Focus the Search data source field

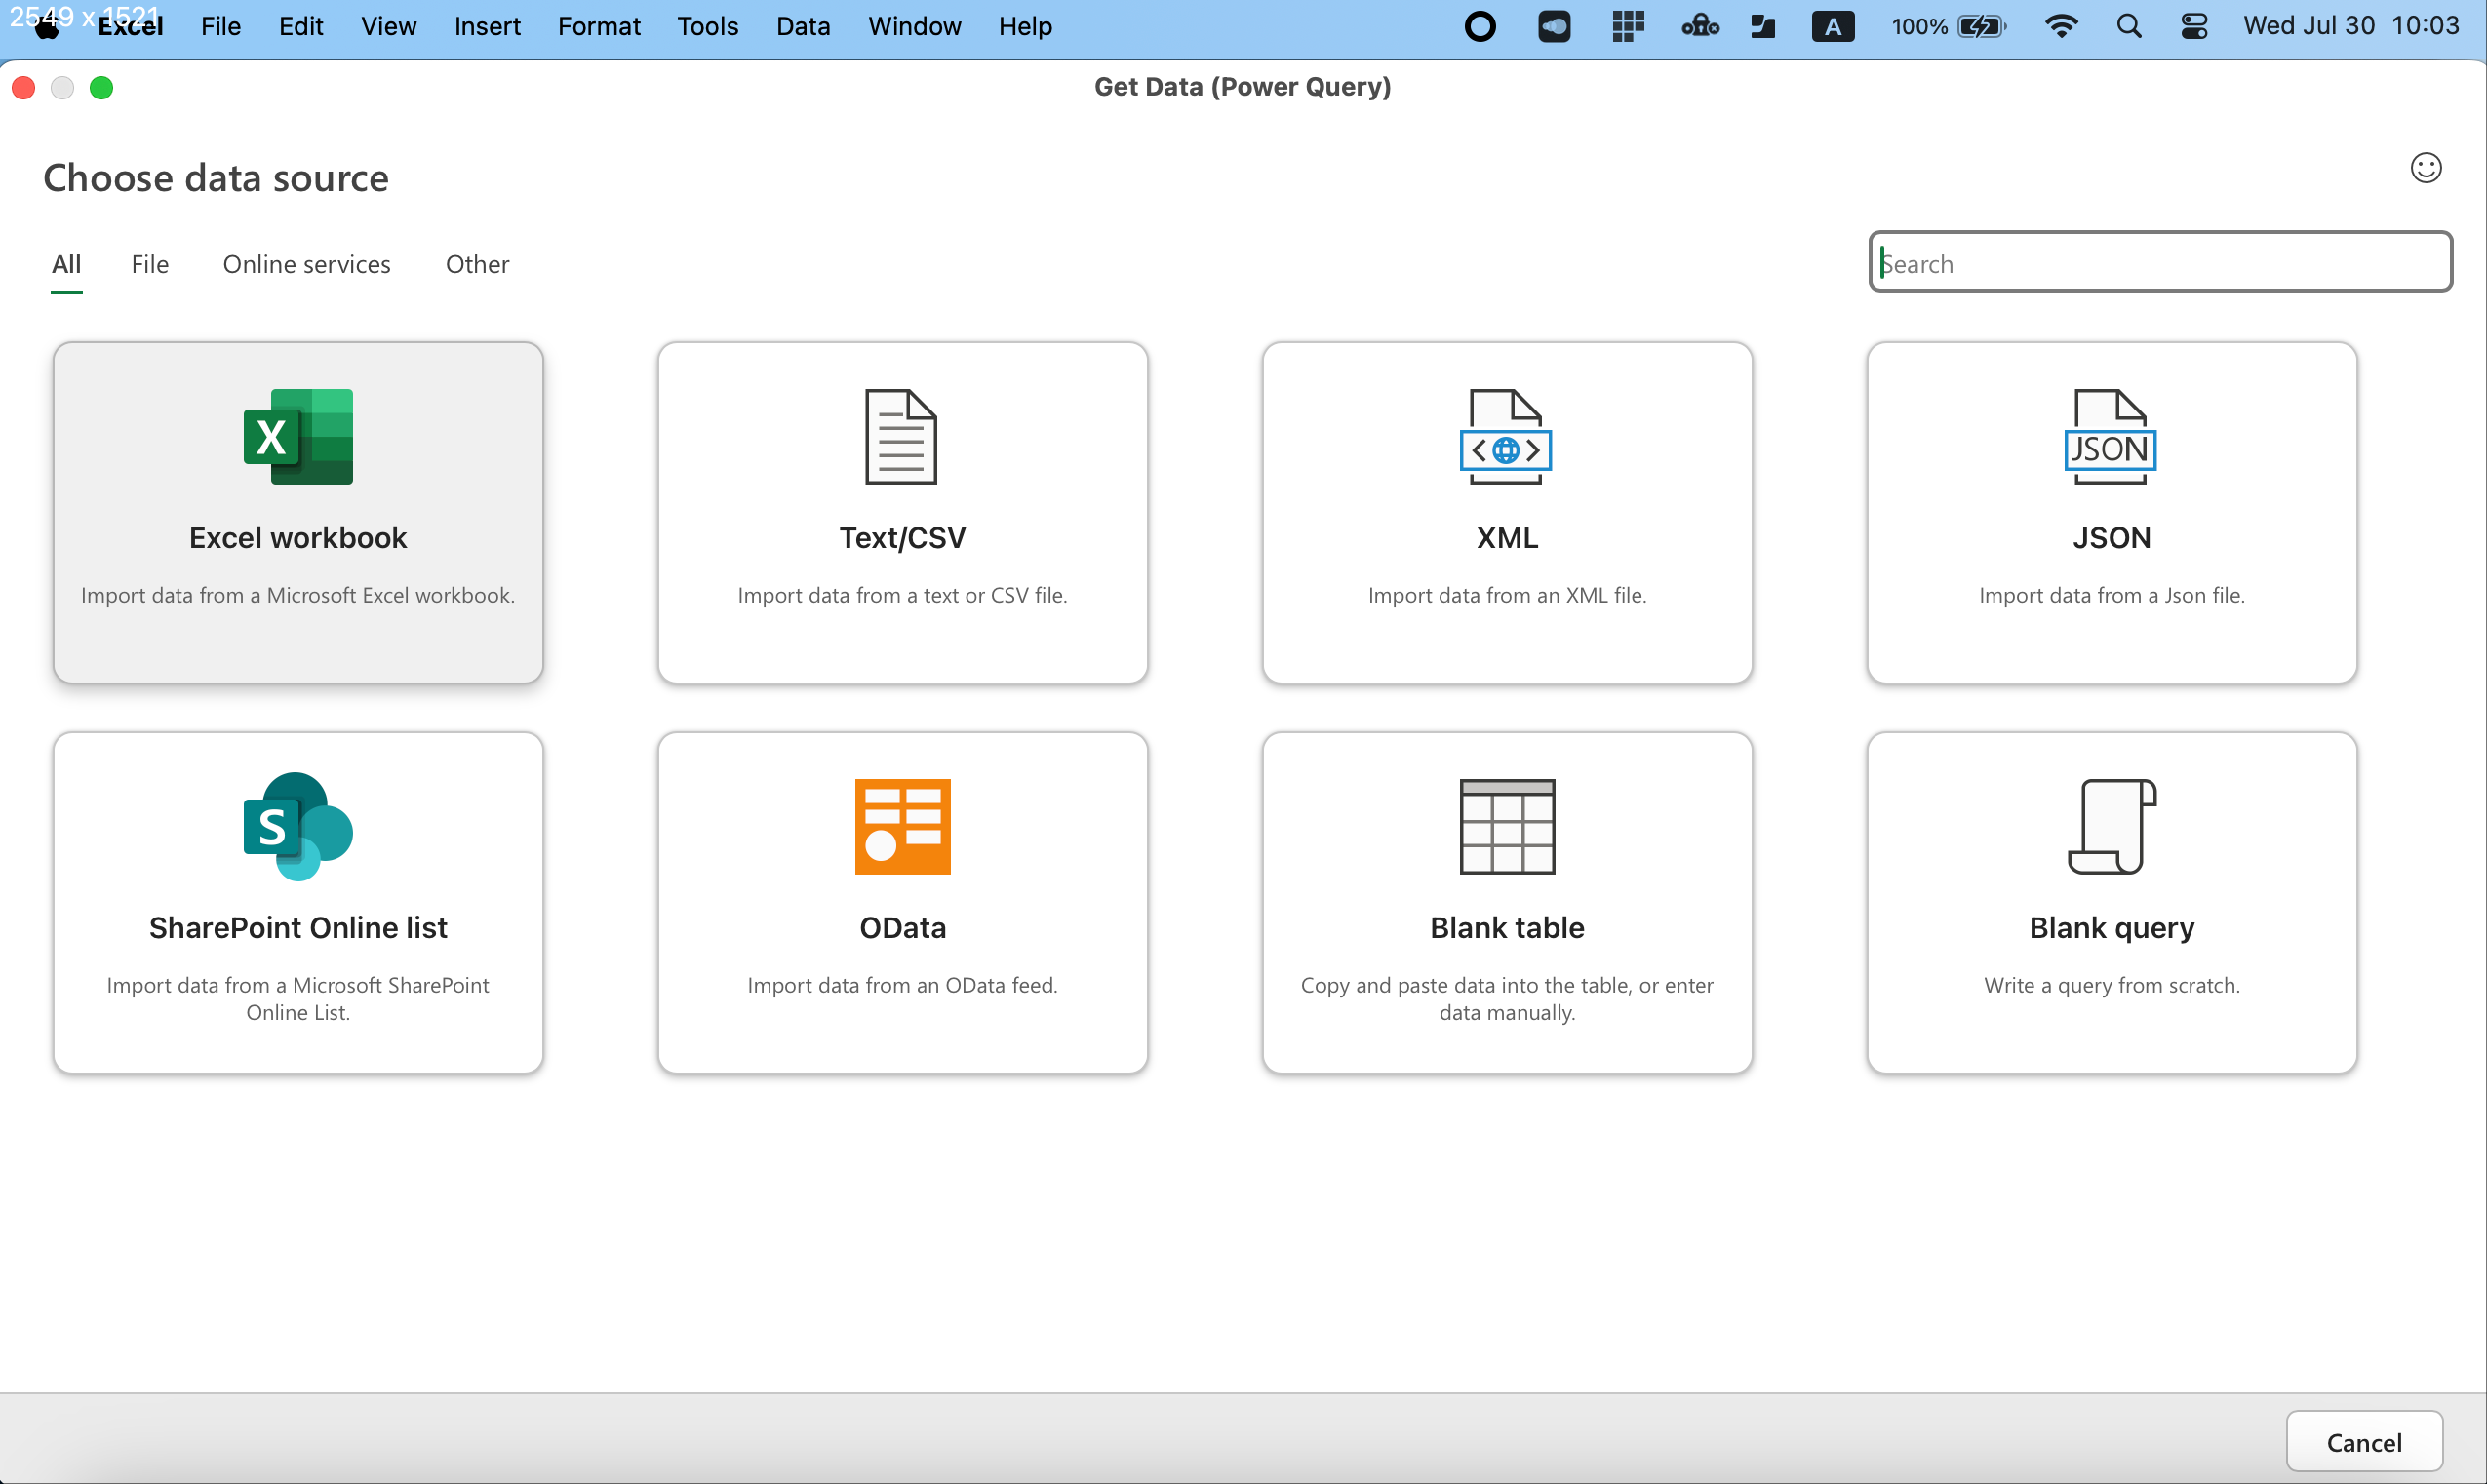[2160, 263]
